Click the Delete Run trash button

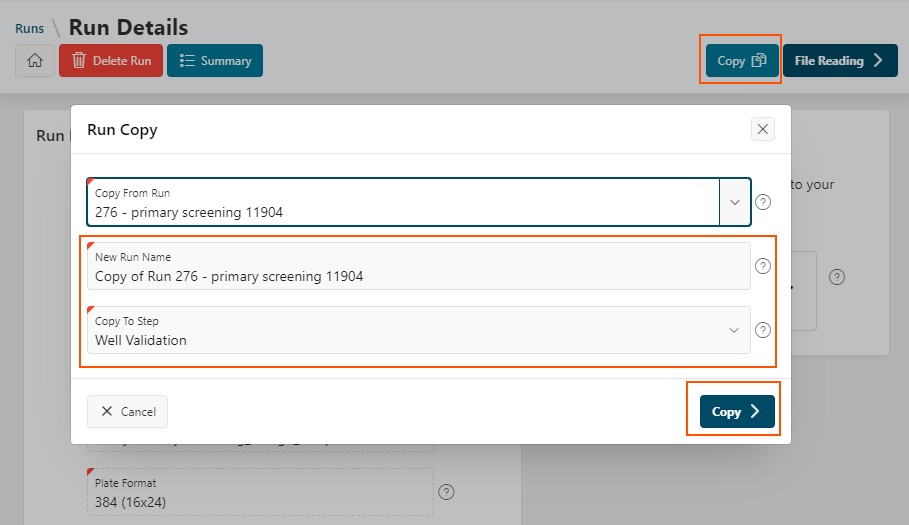coord(111,60)
